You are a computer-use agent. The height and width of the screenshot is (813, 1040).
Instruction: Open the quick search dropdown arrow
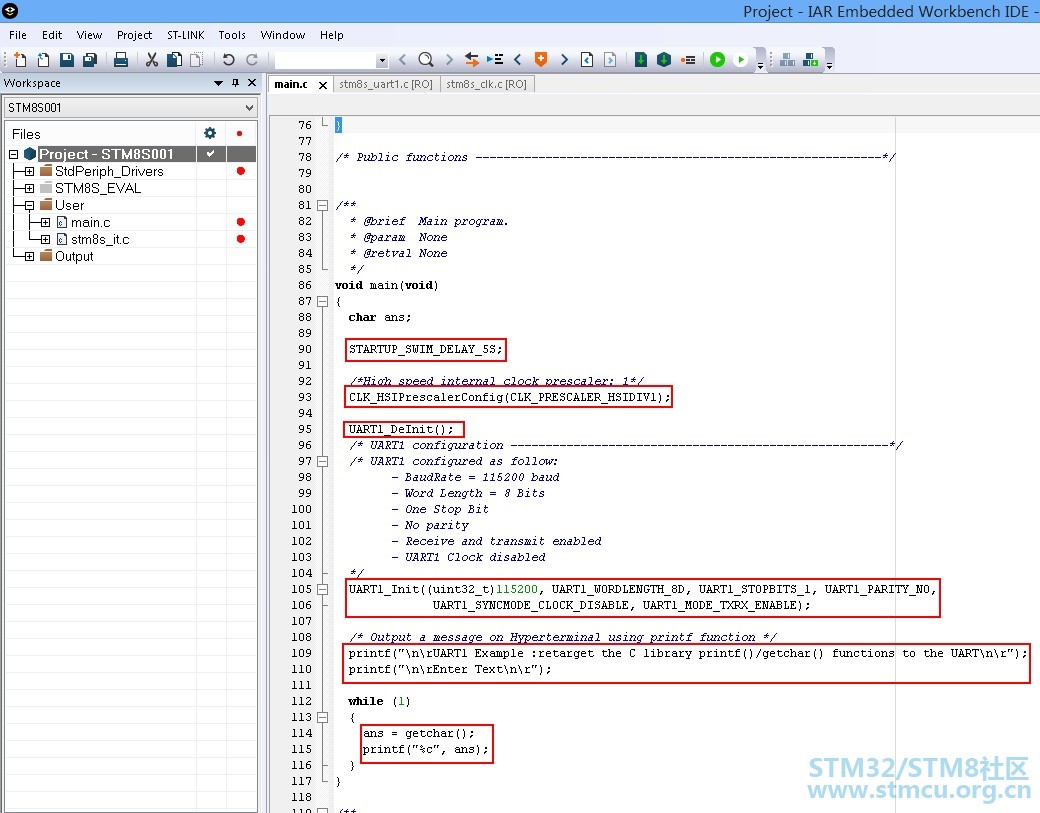(382, 60)
